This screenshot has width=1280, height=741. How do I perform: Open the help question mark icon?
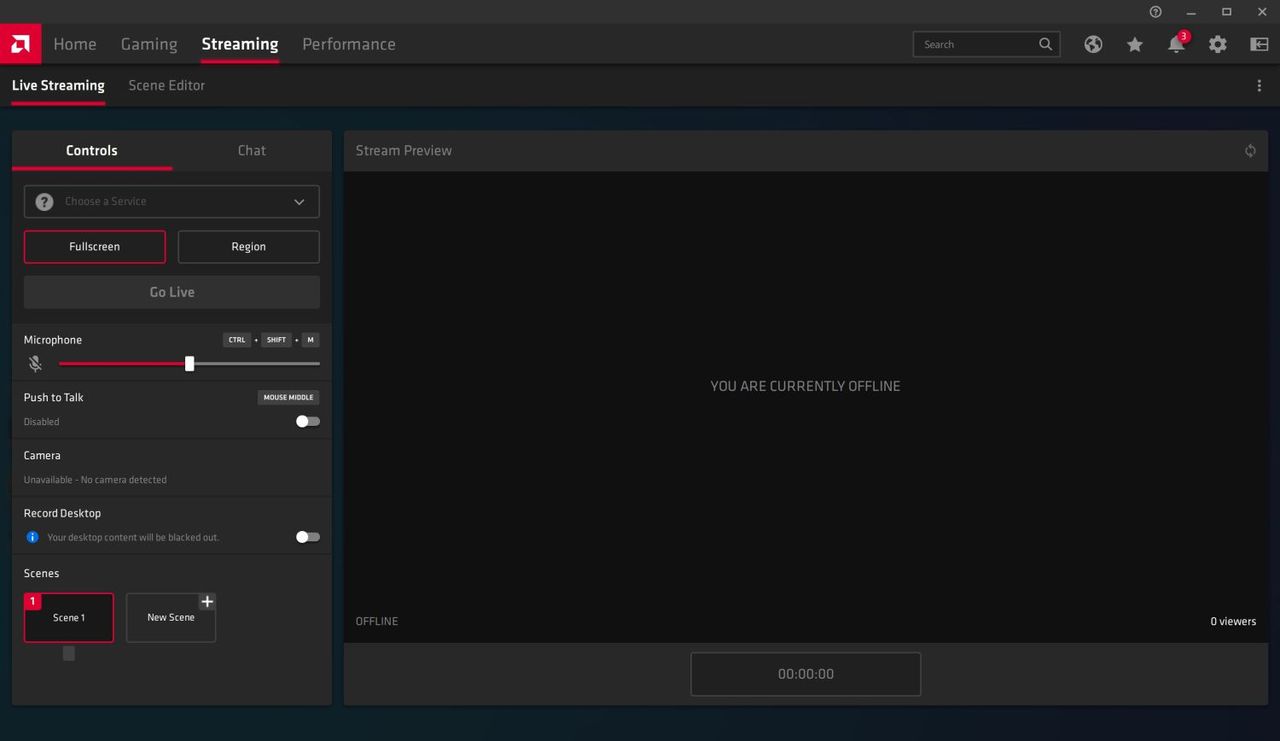[x=1156, y=12]
